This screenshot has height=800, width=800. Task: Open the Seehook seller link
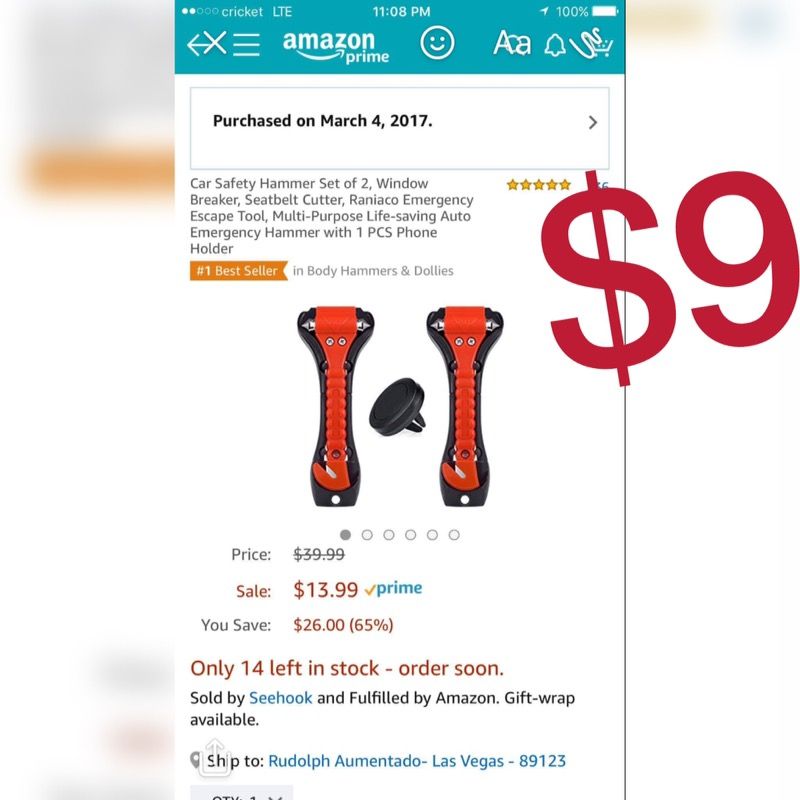tap(280, 697)
